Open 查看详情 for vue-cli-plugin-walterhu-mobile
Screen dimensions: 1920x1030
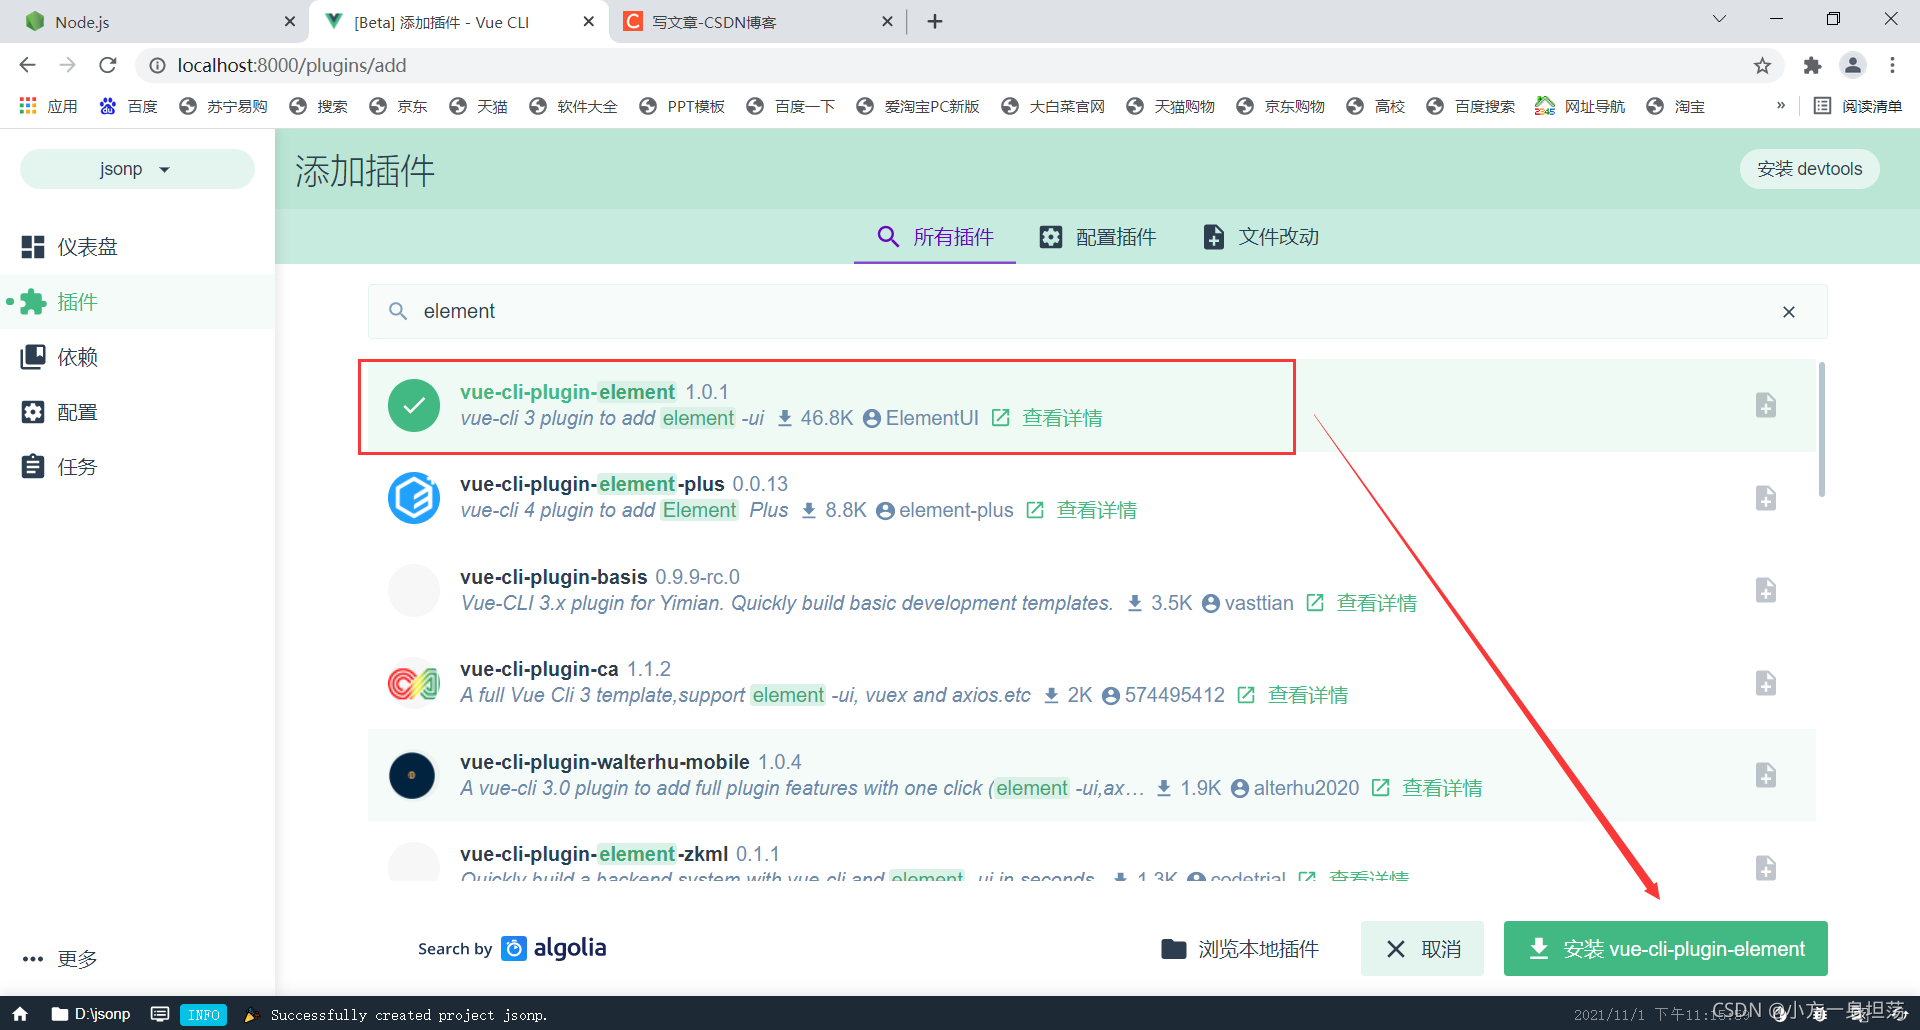[x=1442, y=788]
